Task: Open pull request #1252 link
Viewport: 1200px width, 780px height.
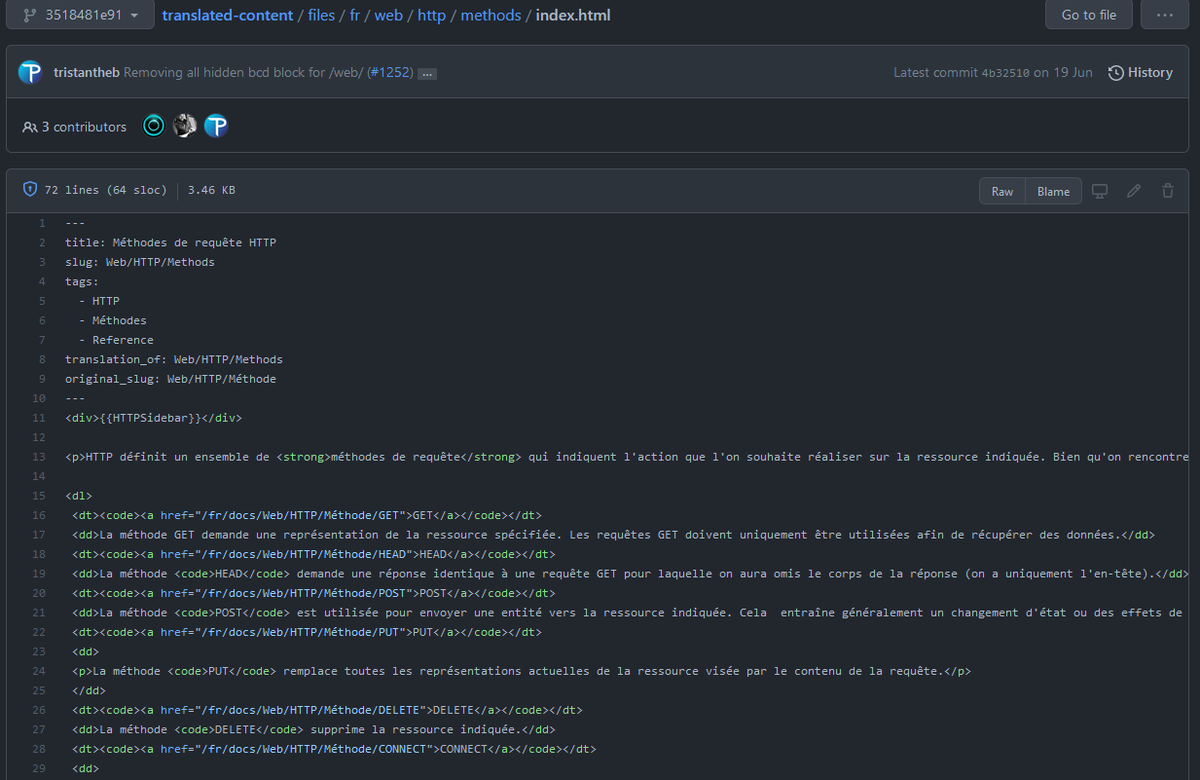Action: pyautogui.click(x=390, y=72)
